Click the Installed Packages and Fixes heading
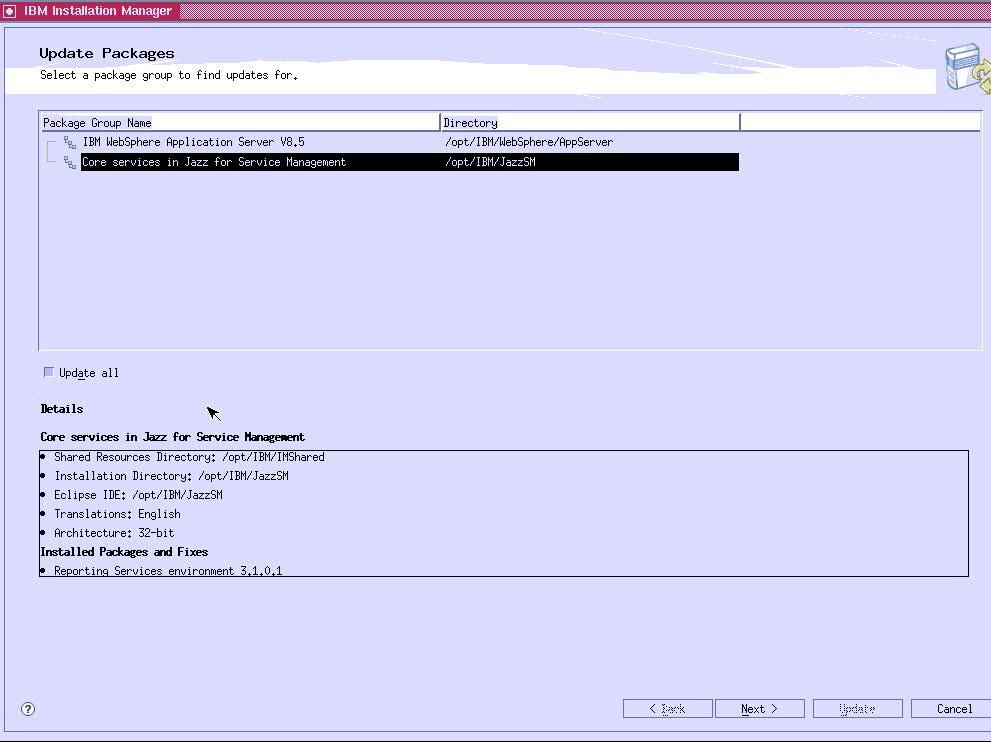This screenshot has height=742, width=991. pos(124,552)
